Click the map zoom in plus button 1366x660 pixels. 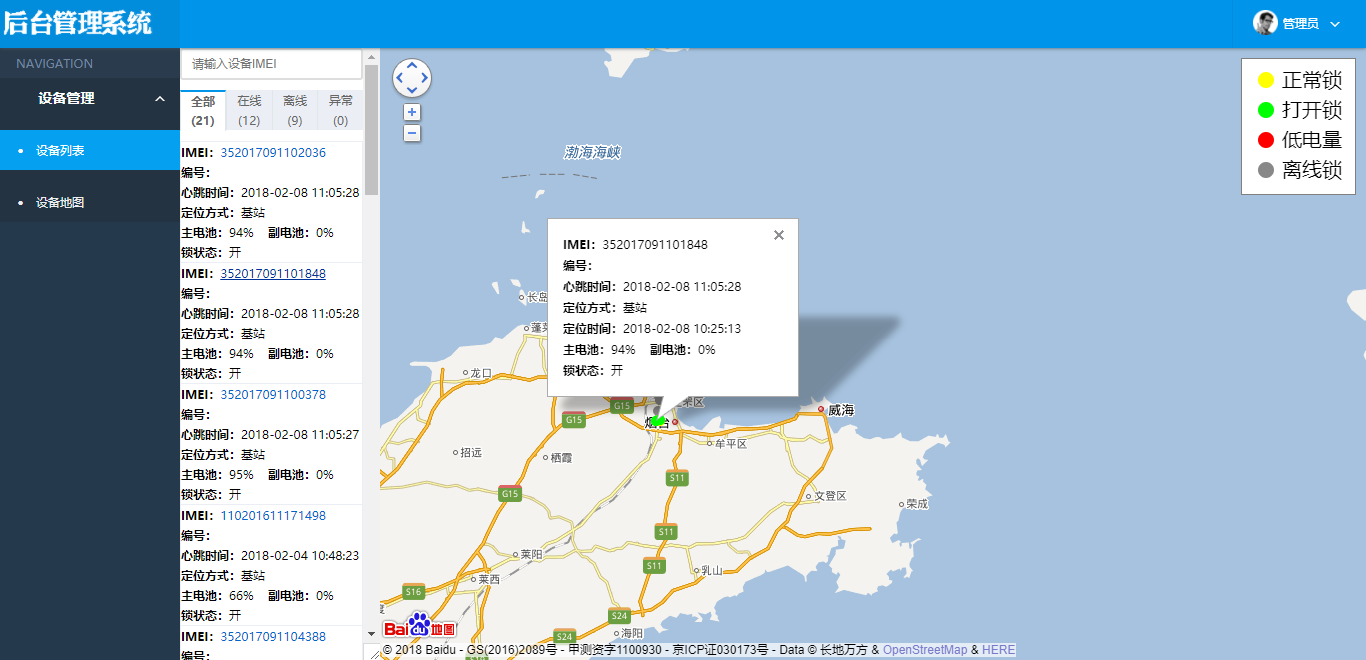pyautogui.click(x=412, y=112)
